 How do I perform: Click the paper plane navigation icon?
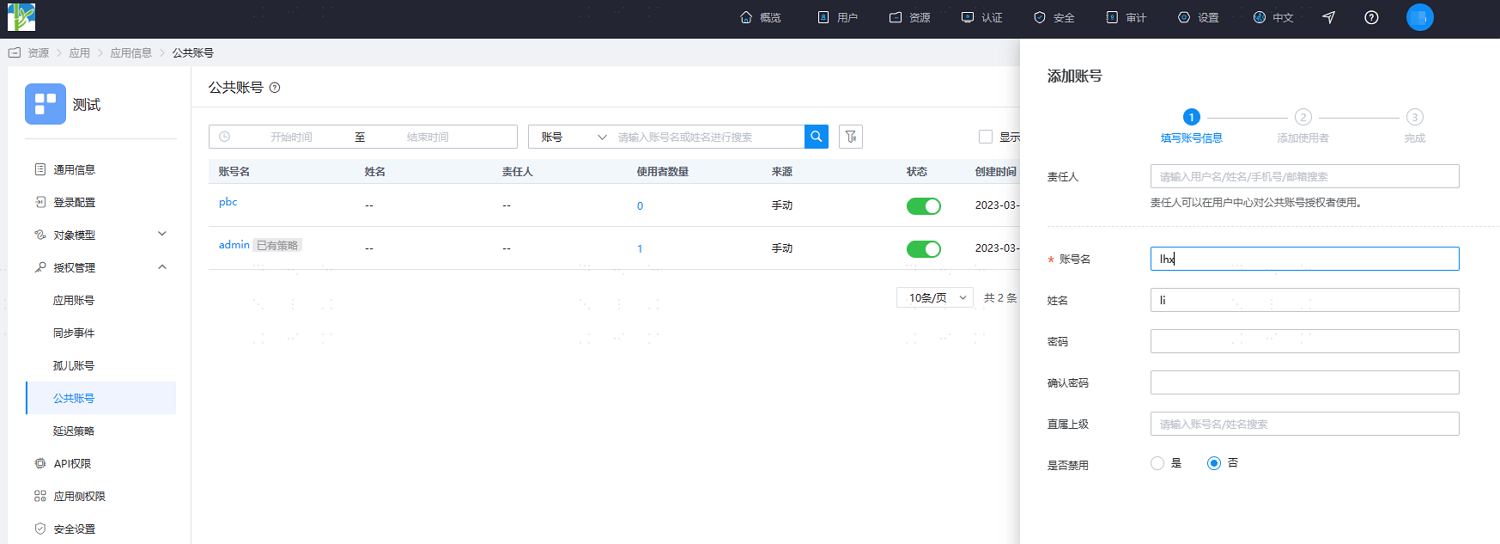click(x=1329, y=17)
